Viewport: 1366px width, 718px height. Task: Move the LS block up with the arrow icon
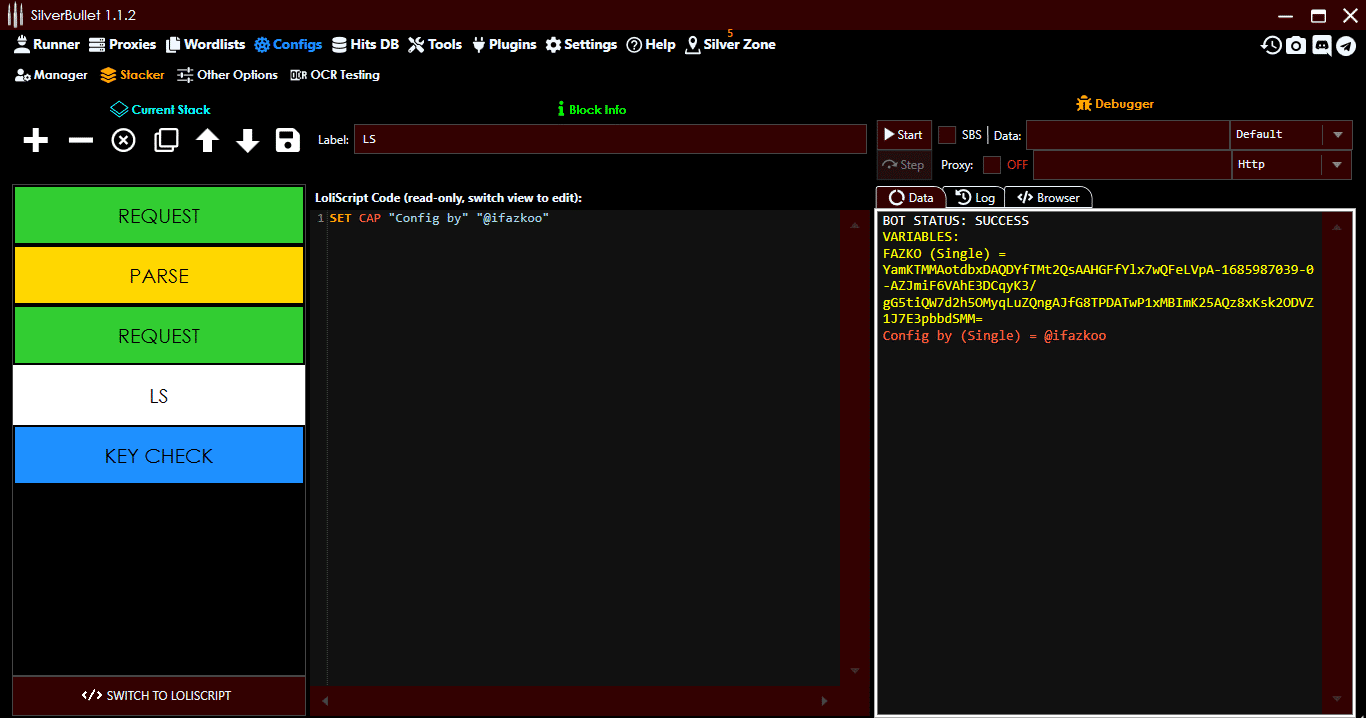(x=206, y=140)
